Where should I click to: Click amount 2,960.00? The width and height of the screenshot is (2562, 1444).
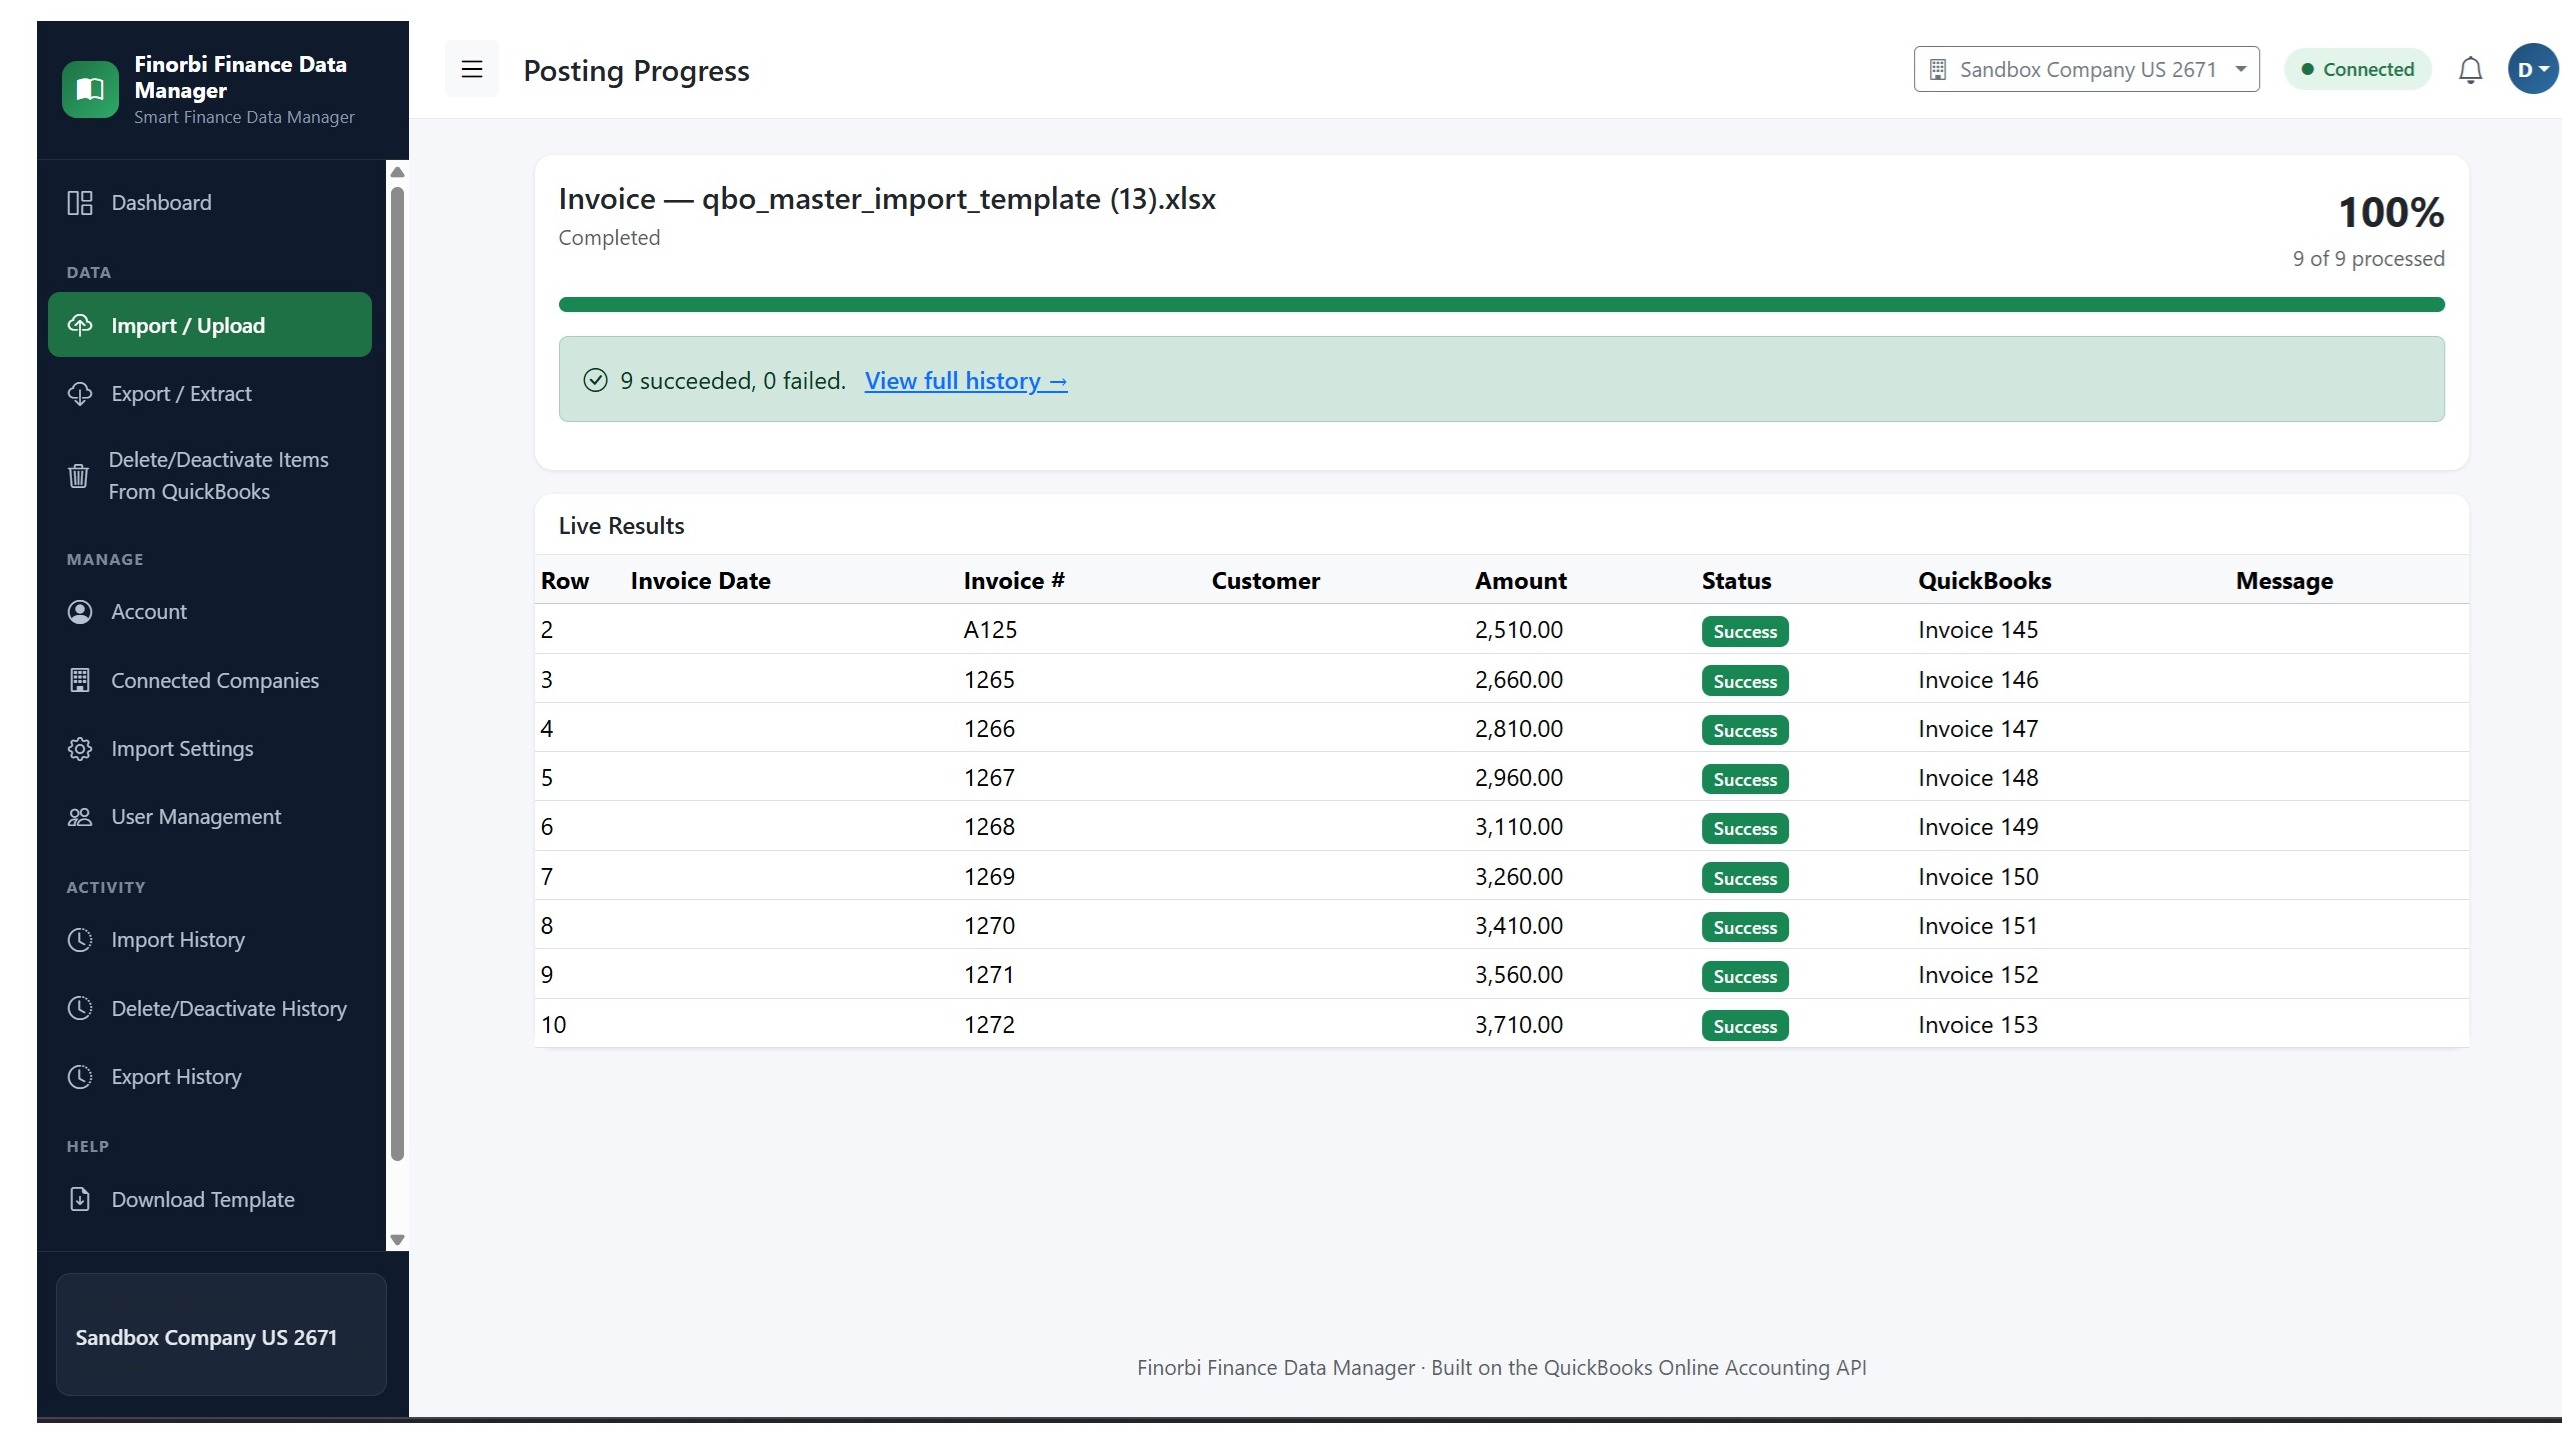click(1518, 778)
